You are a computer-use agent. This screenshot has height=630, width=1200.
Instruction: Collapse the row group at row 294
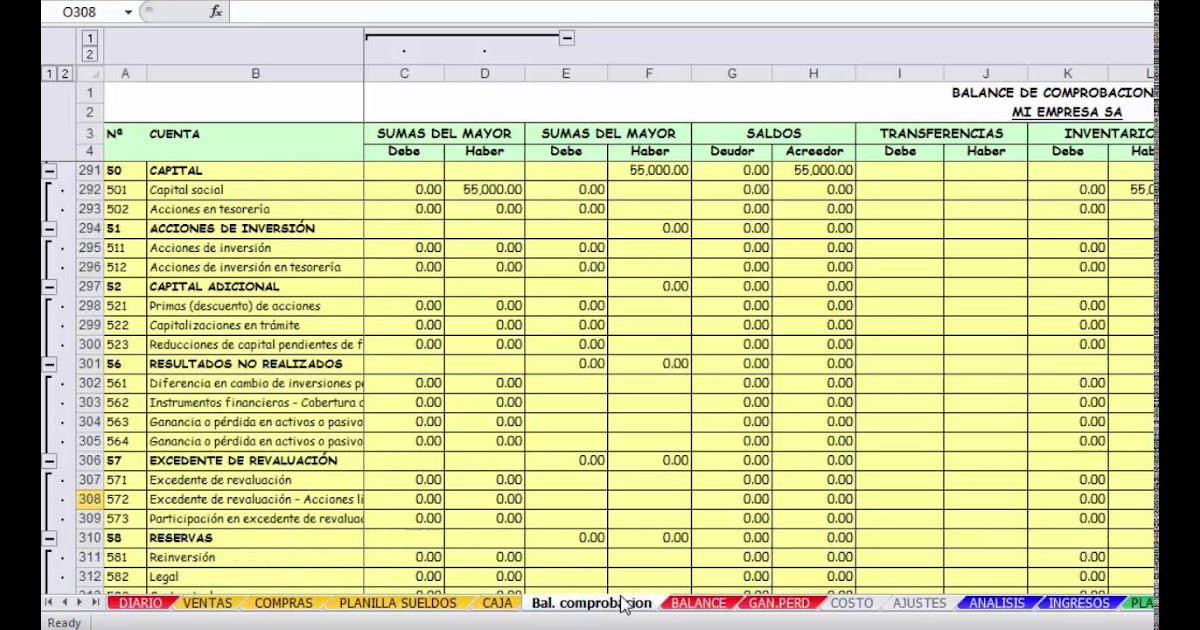50,228
